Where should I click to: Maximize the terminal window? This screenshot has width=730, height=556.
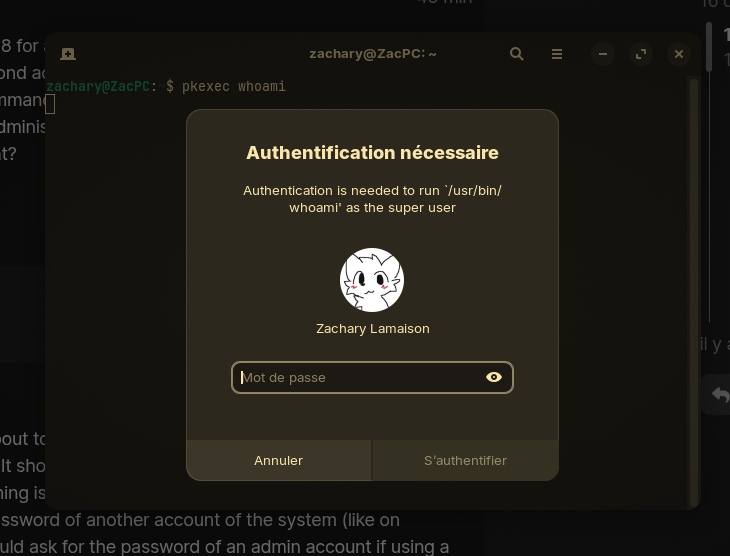point(641,54)
